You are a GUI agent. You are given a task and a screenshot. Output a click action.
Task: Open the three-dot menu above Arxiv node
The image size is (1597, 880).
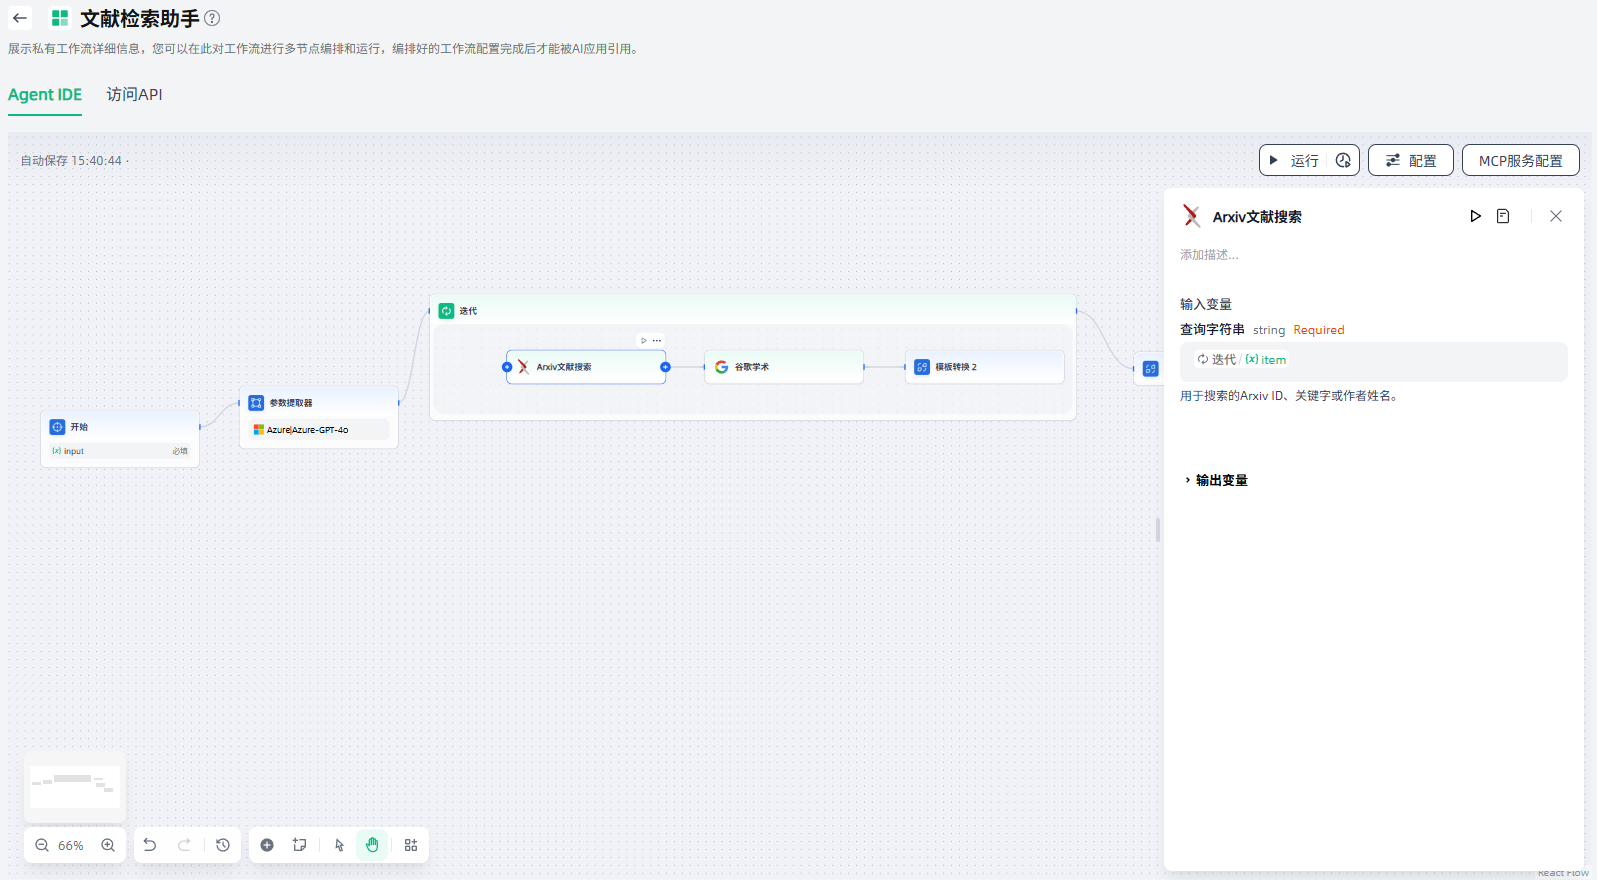[x=657, y=340]
